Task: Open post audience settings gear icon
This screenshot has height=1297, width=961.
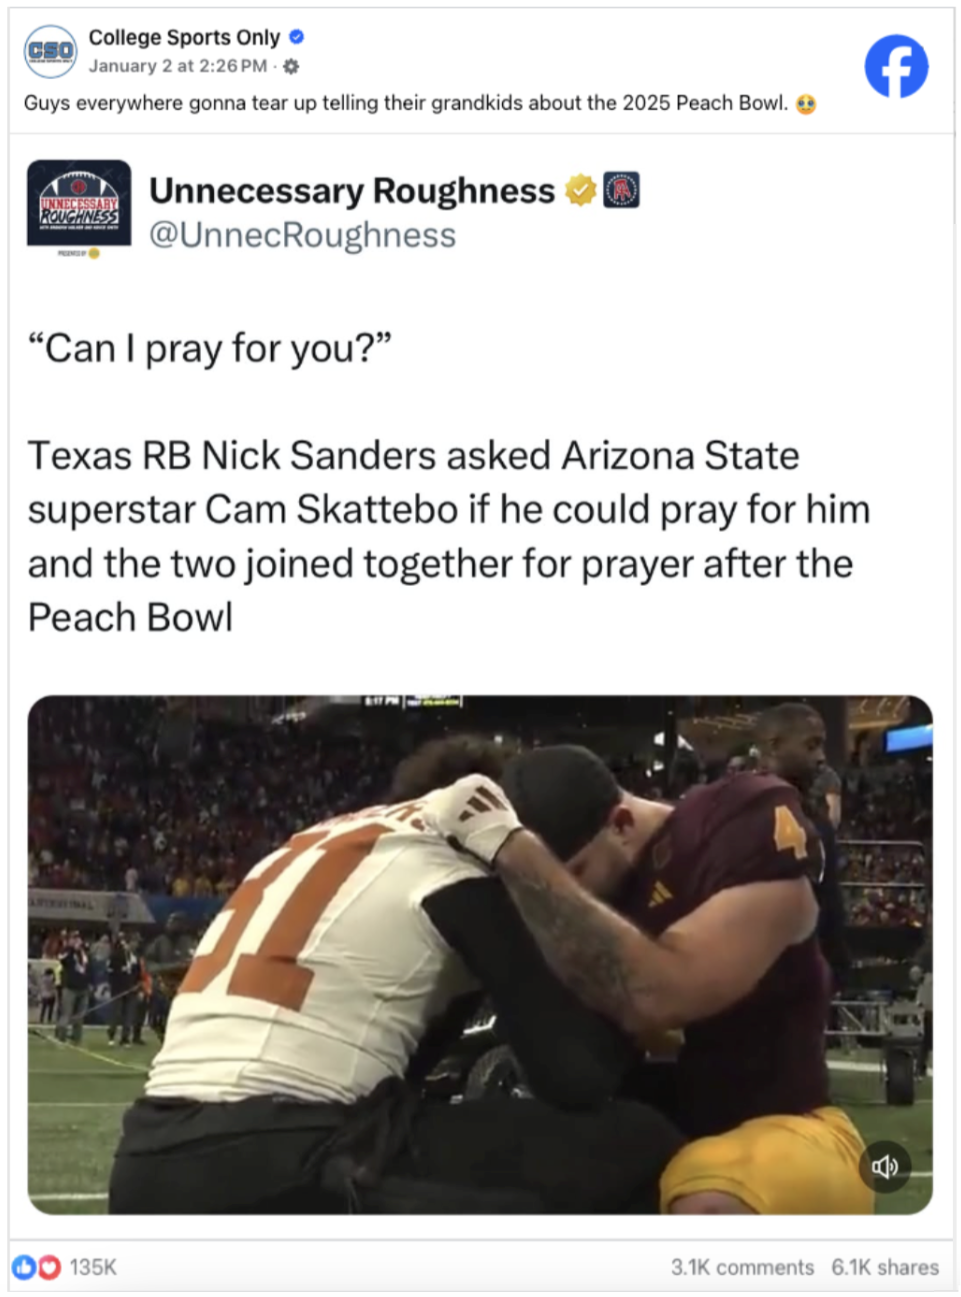Action: [291, 66]
